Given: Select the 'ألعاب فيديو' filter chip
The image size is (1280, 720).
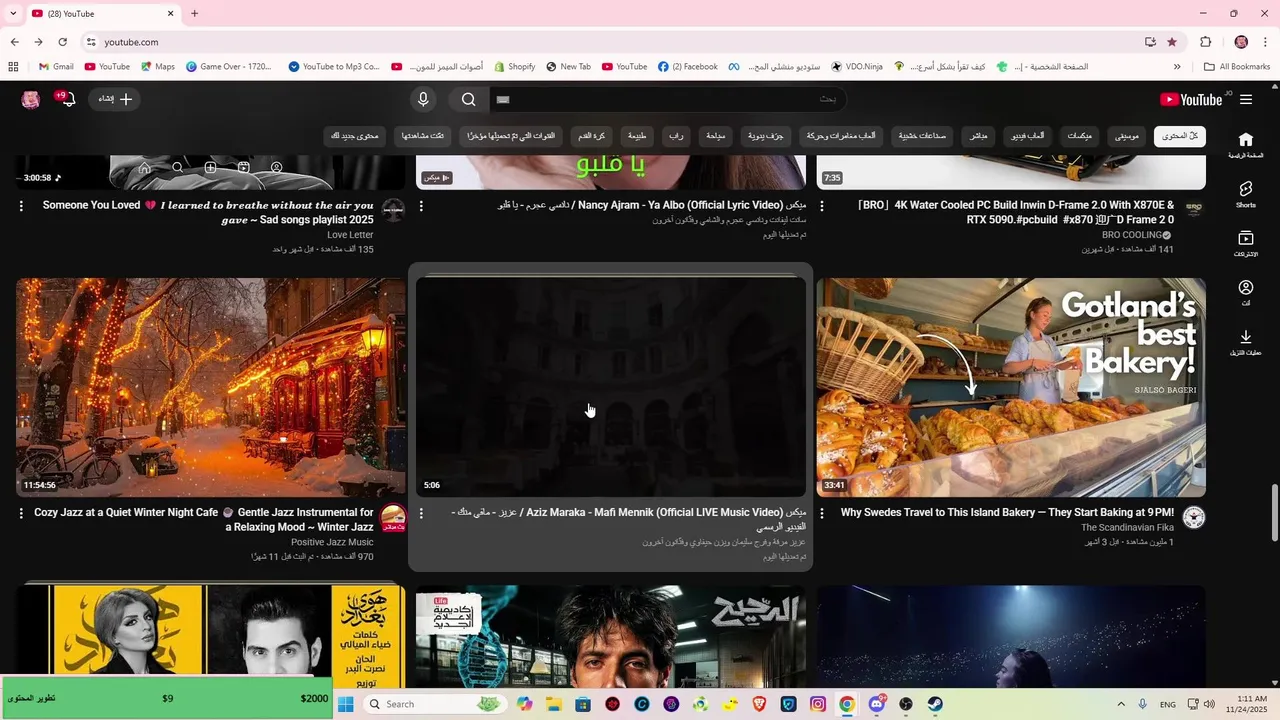Looking at the screenshot, I should 1027,136.
